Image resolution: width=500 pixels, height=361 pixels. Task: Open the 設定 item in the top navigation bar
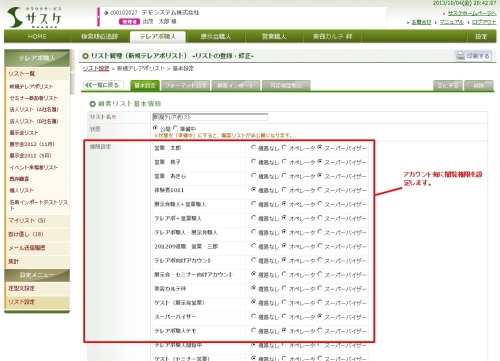[x=481, y=37]
